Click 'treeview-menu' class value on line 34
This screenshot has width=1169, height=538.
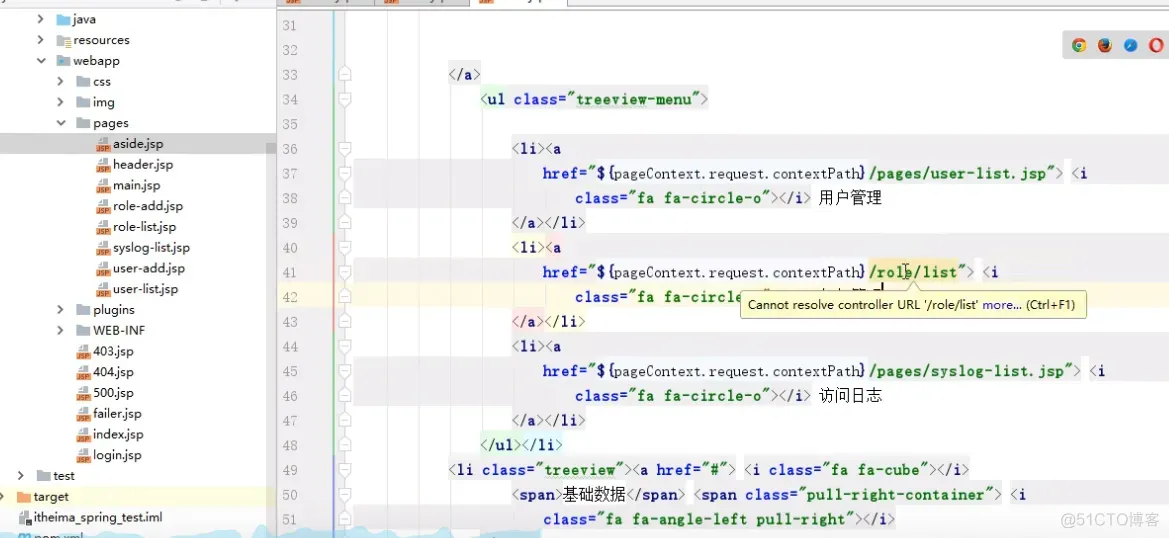coord(635,99)
